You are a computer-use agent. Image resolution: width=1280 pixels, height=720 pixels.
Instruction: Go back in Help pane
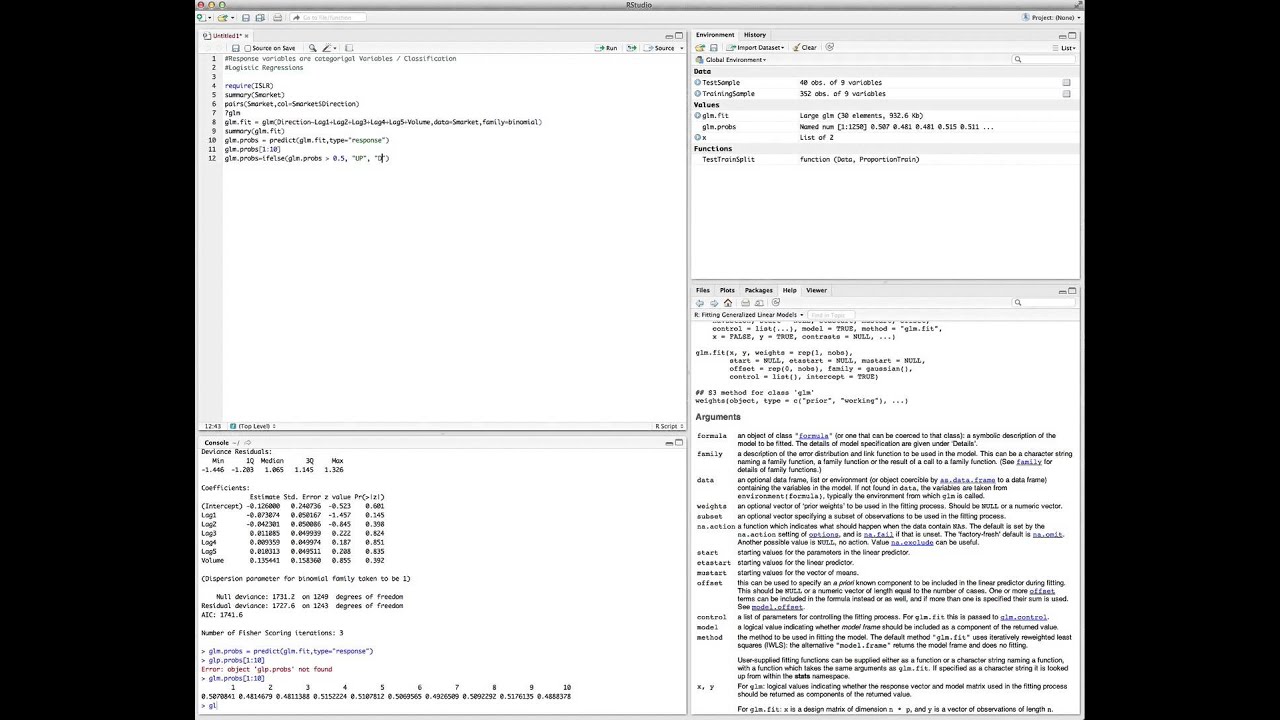(700, 303)
